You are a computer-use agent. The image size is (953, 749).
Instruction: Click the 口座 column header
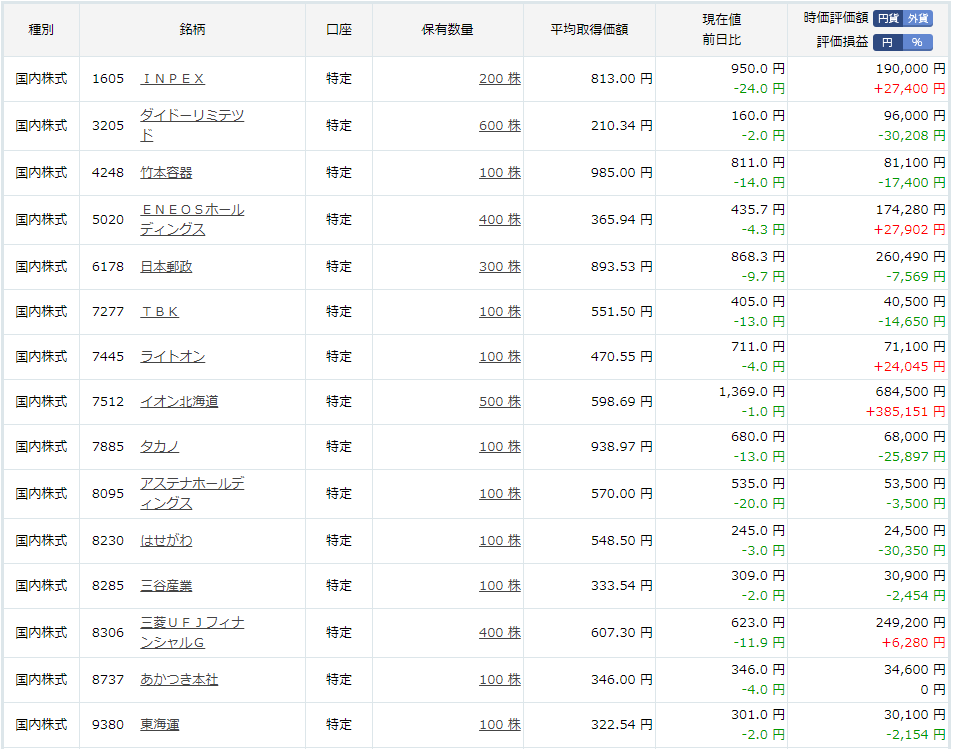tap(339, 30)
